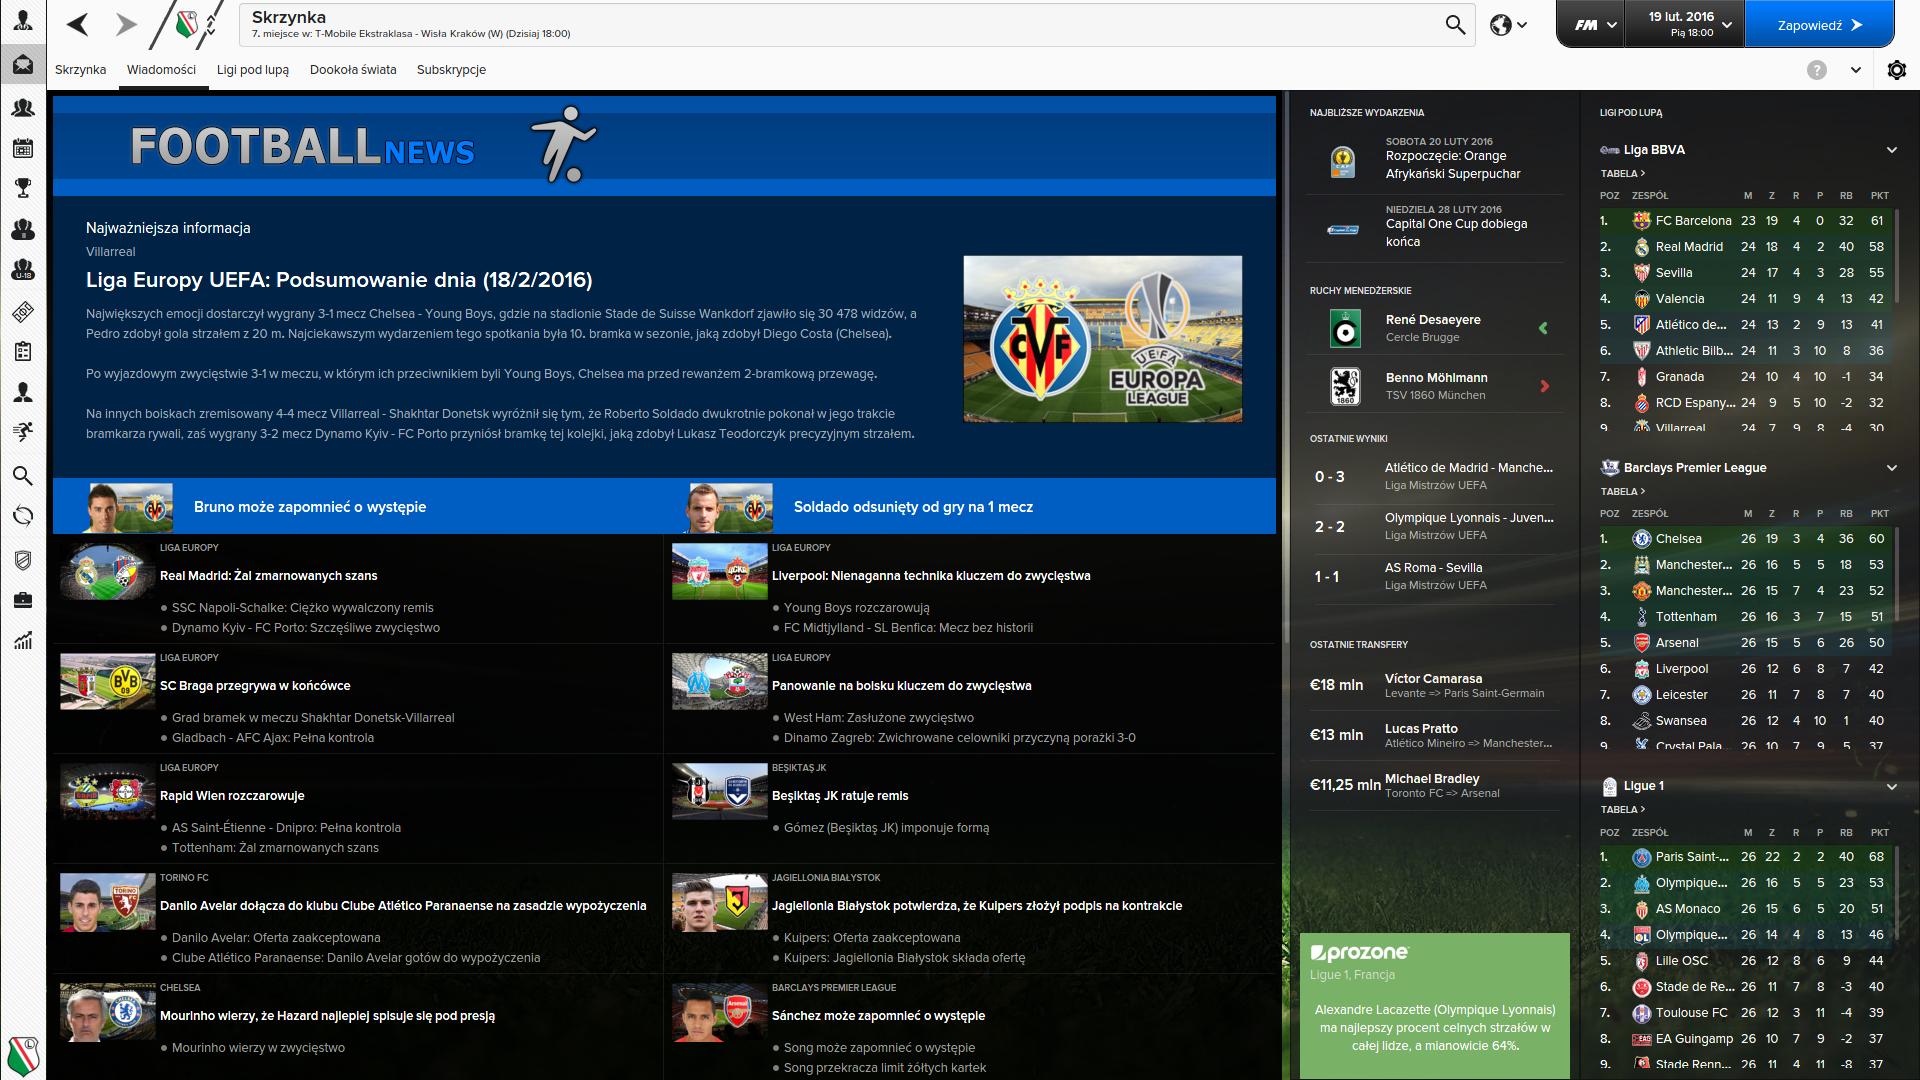Image resolution: width=1920 pixels, height=1080 pixels.
Task: Open the manager profile icon in sidebar
Action: [23, 20]
